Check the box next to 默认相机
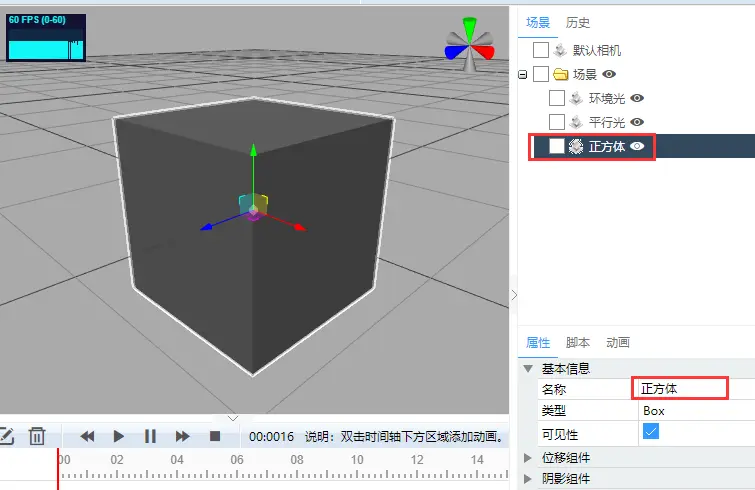This screenshot has width=755, height=490. (541, 50)
